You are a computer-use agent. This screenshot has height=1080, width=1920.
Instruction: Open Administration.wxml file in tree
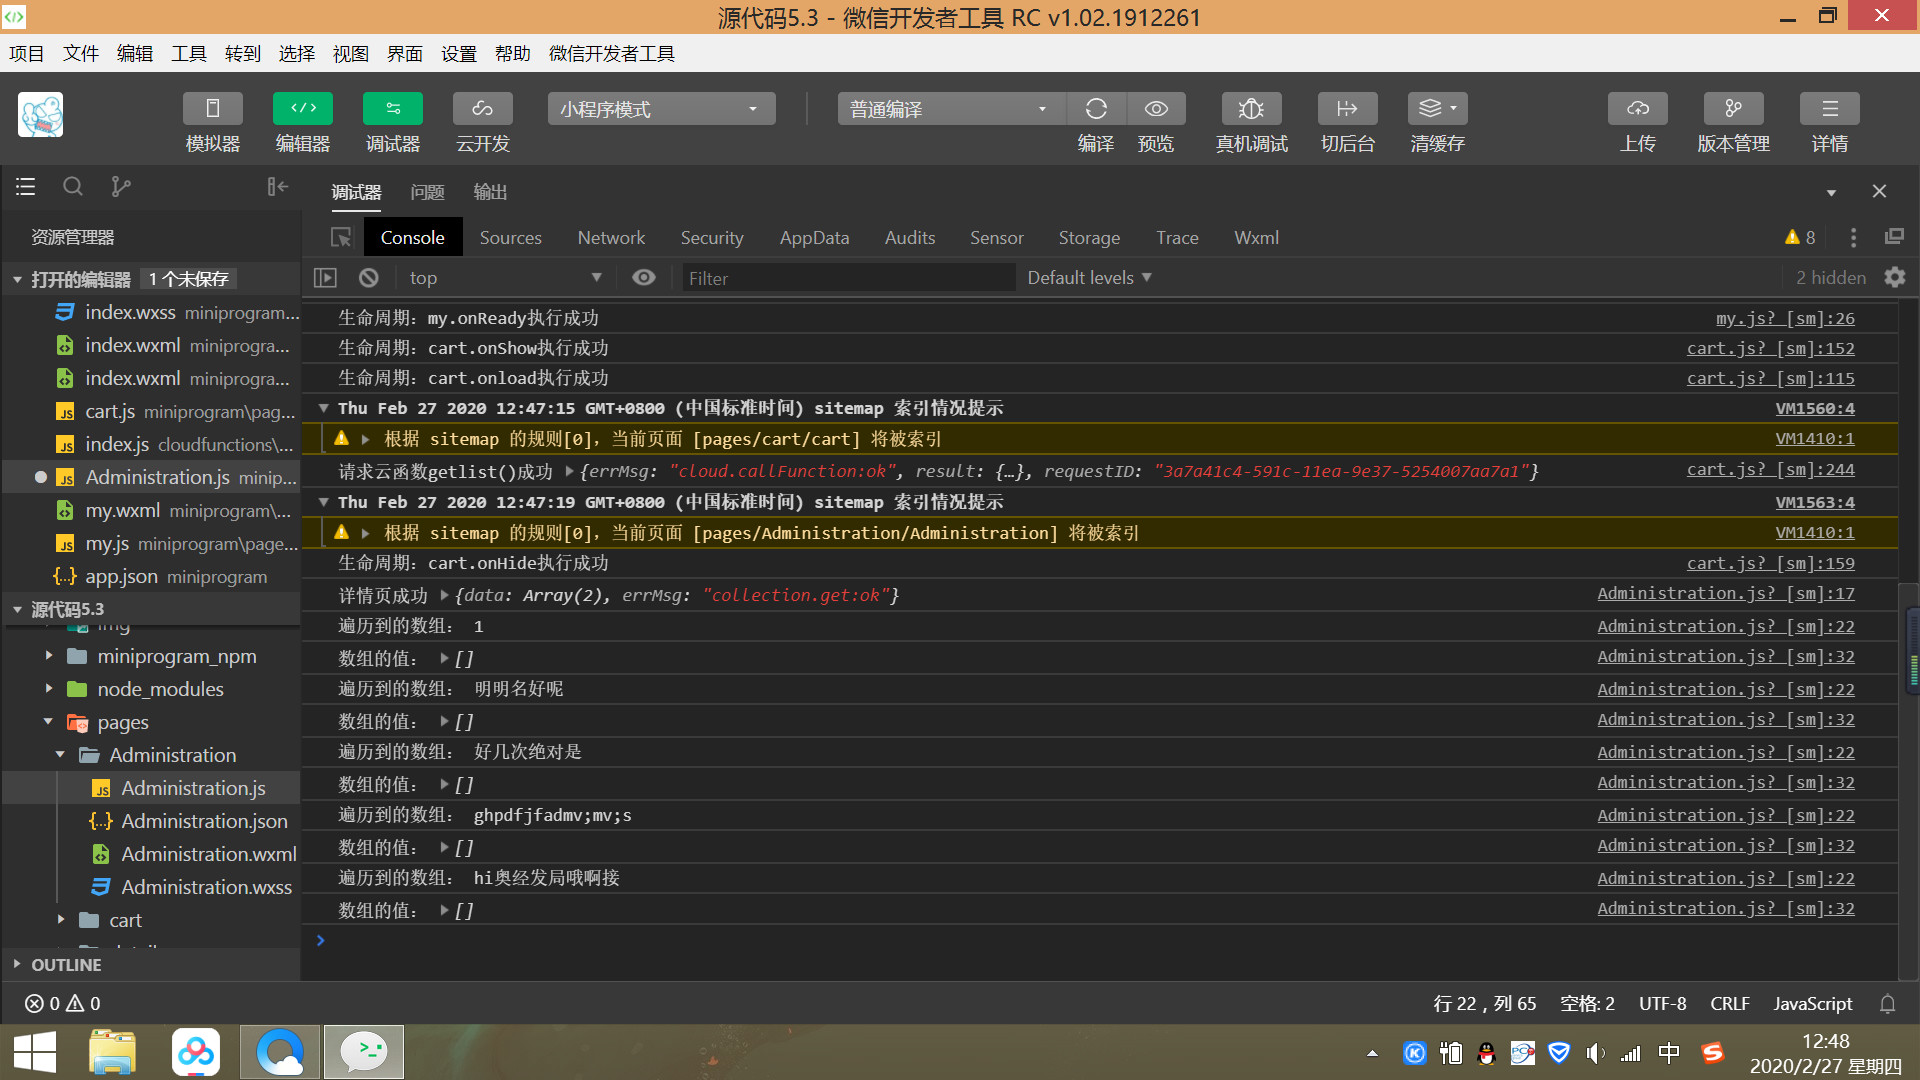(x=208, y=854)
